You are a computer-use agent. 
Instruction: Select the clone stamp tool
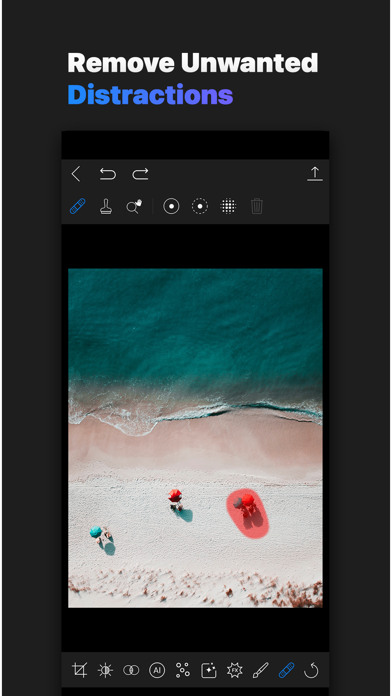(106, 206)
